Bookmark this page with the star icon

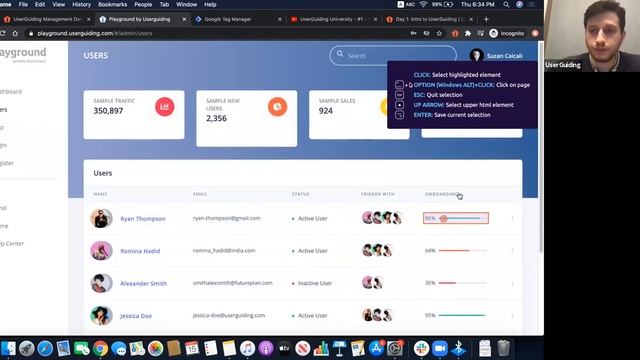coord(439,33)
